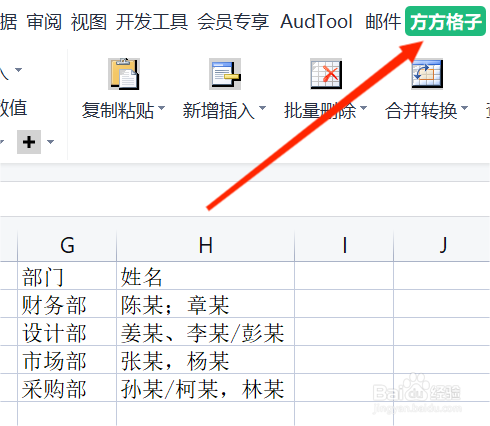Switch to the 开发工具 tab

[152, 22]
